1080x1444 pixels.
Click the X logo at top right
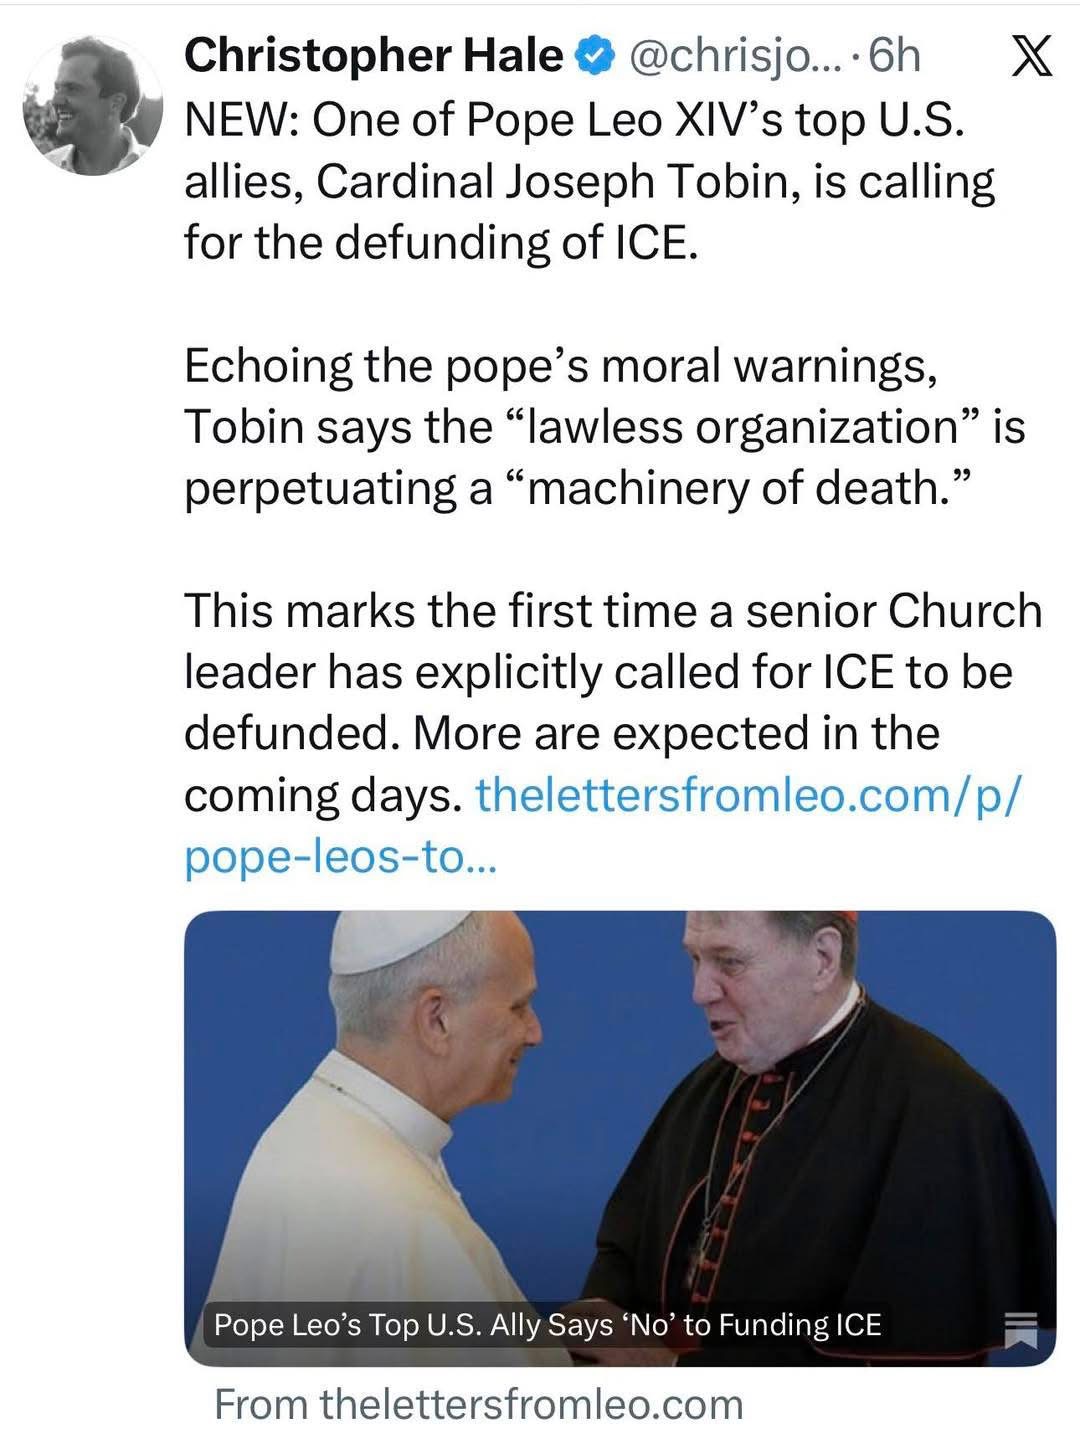click(x=1031, y=56)
